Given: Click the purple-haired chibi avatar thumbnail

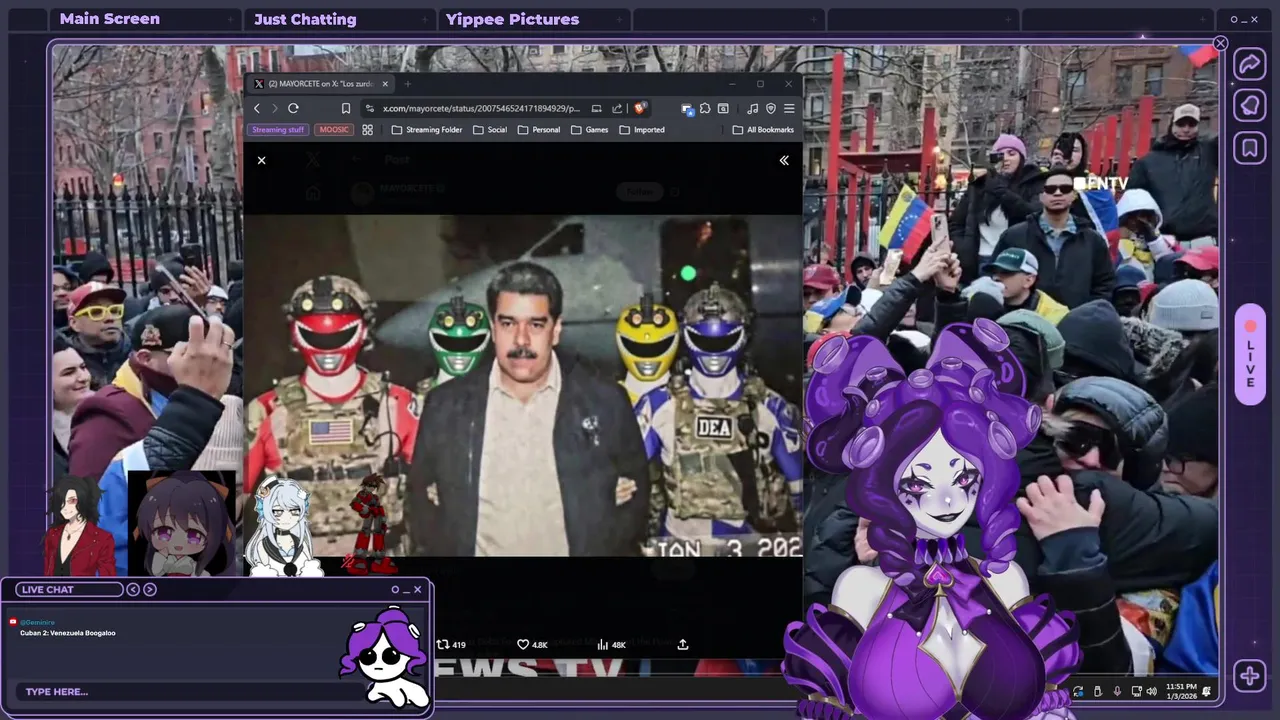Looking at the screenshot, I should [x=182, y=523].
